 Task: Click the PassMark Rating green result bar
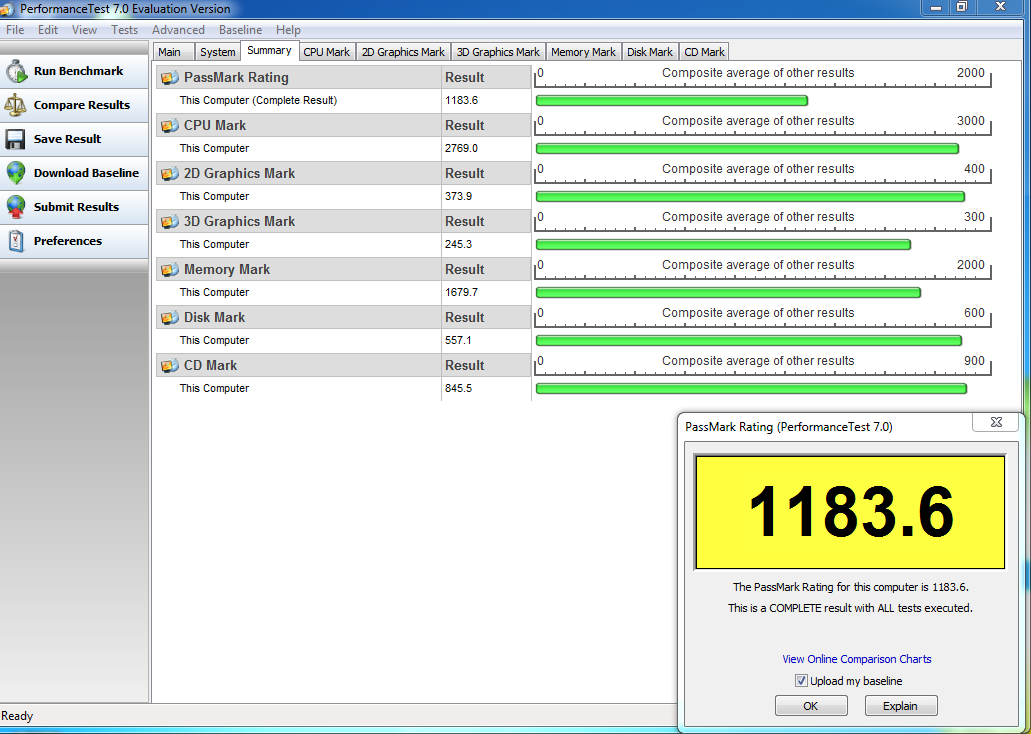671,100
